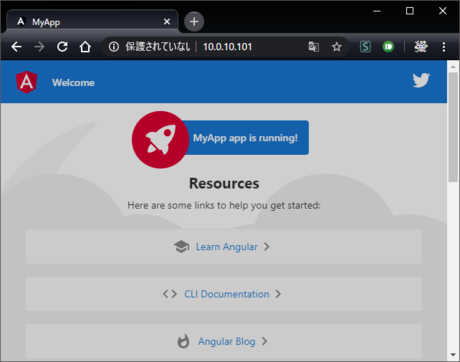
Task: Open the colorful profile avatar
Action: [421, 47]
